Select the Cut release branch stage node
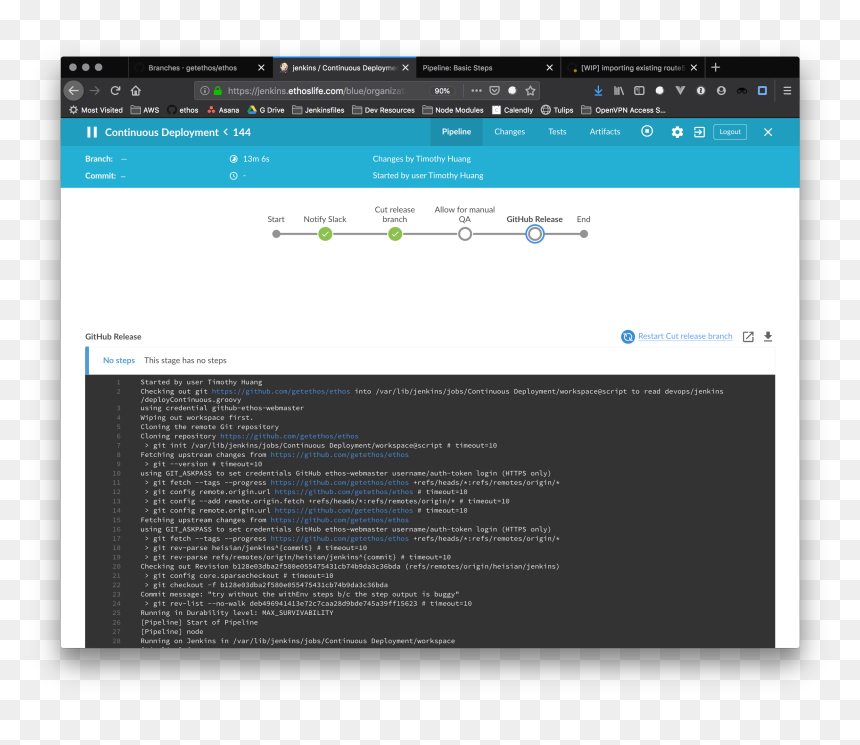860x745 pixels. [x=395, y=234]
